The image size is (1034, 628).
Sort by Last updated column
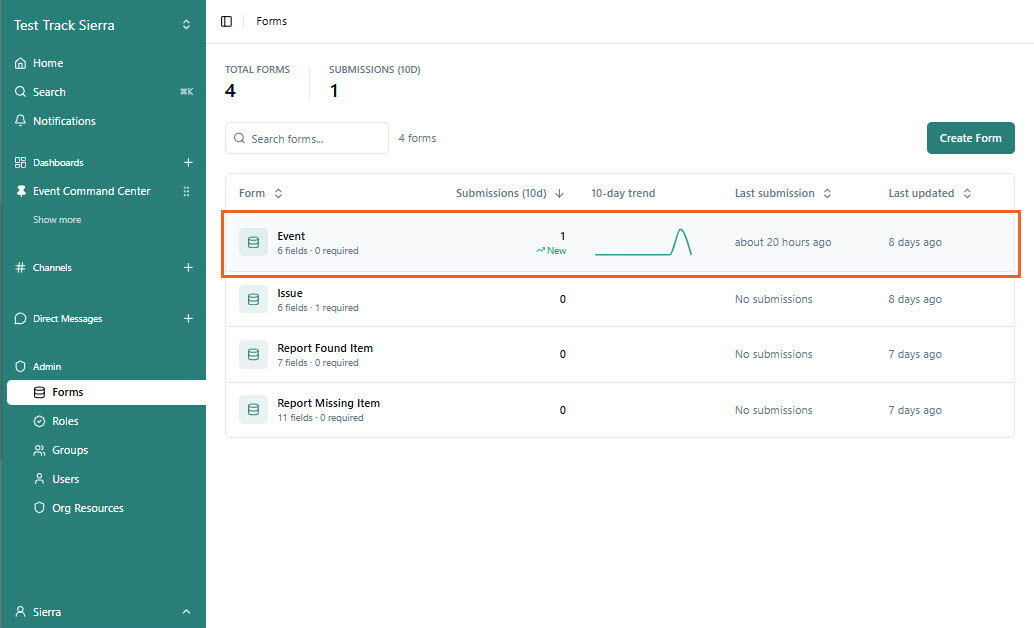tap(929, 193)
